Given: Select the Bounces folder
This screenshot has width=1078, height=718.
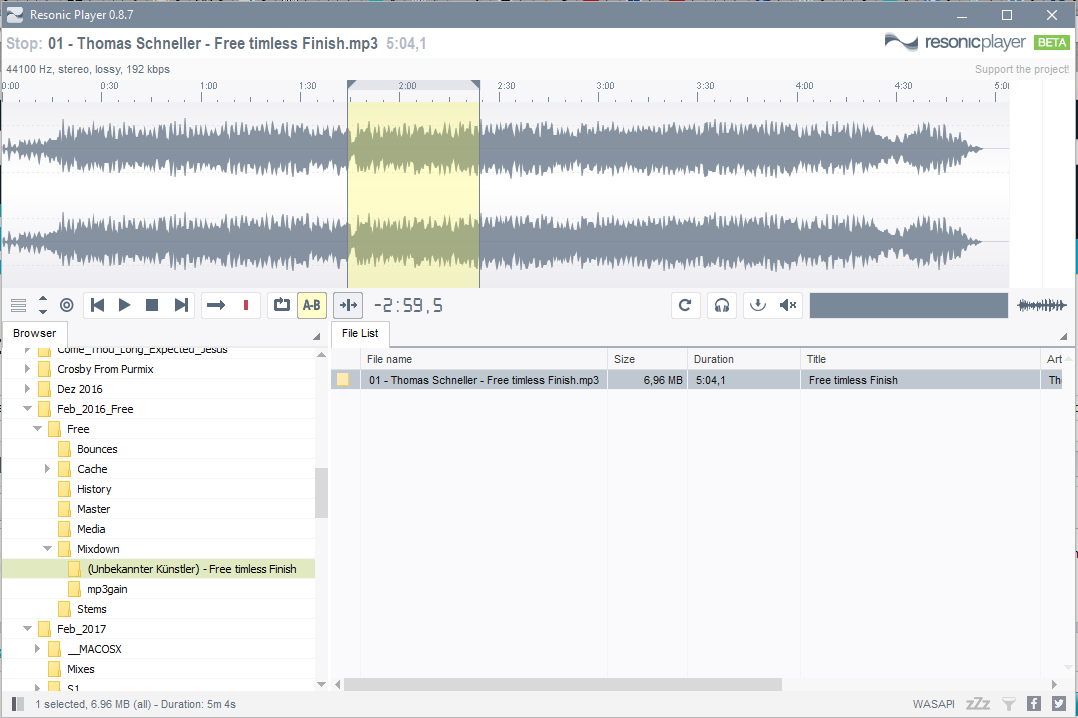Looking at the screenshot, I should click(97, 449).
